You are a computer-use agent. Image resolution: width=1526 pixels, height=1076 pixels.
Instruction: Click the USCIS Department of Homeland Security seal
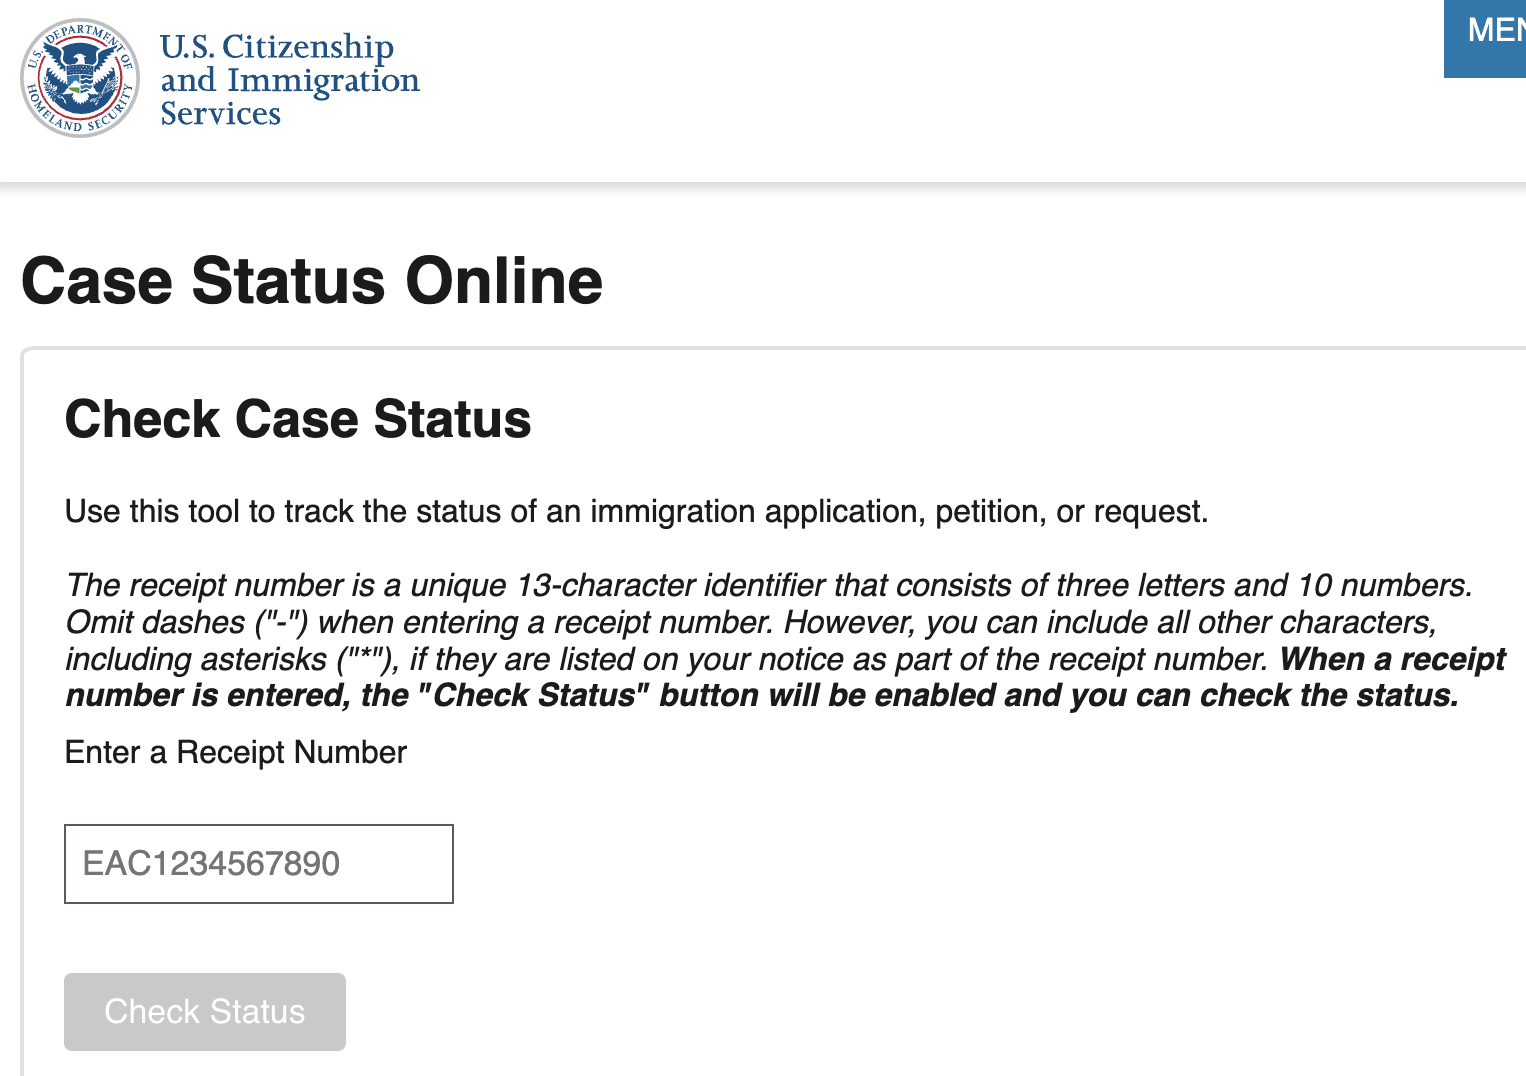coord(80,77)
